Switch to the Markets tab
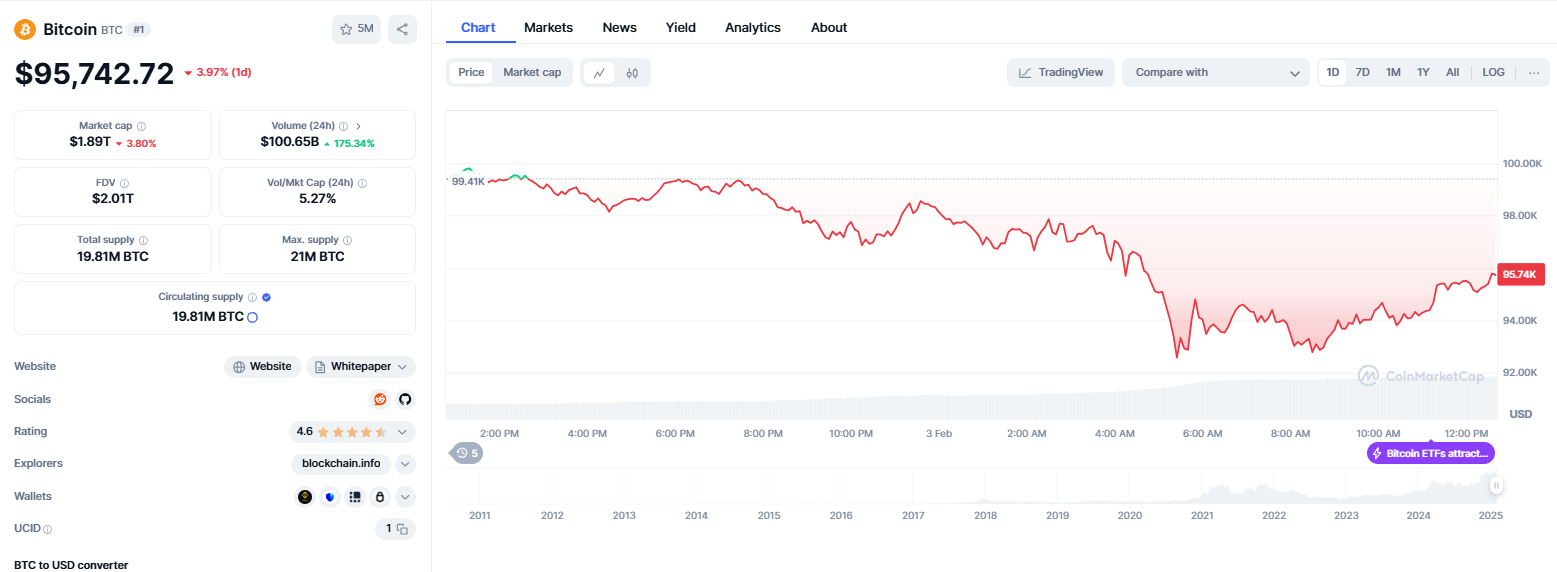 coord(549,28)
